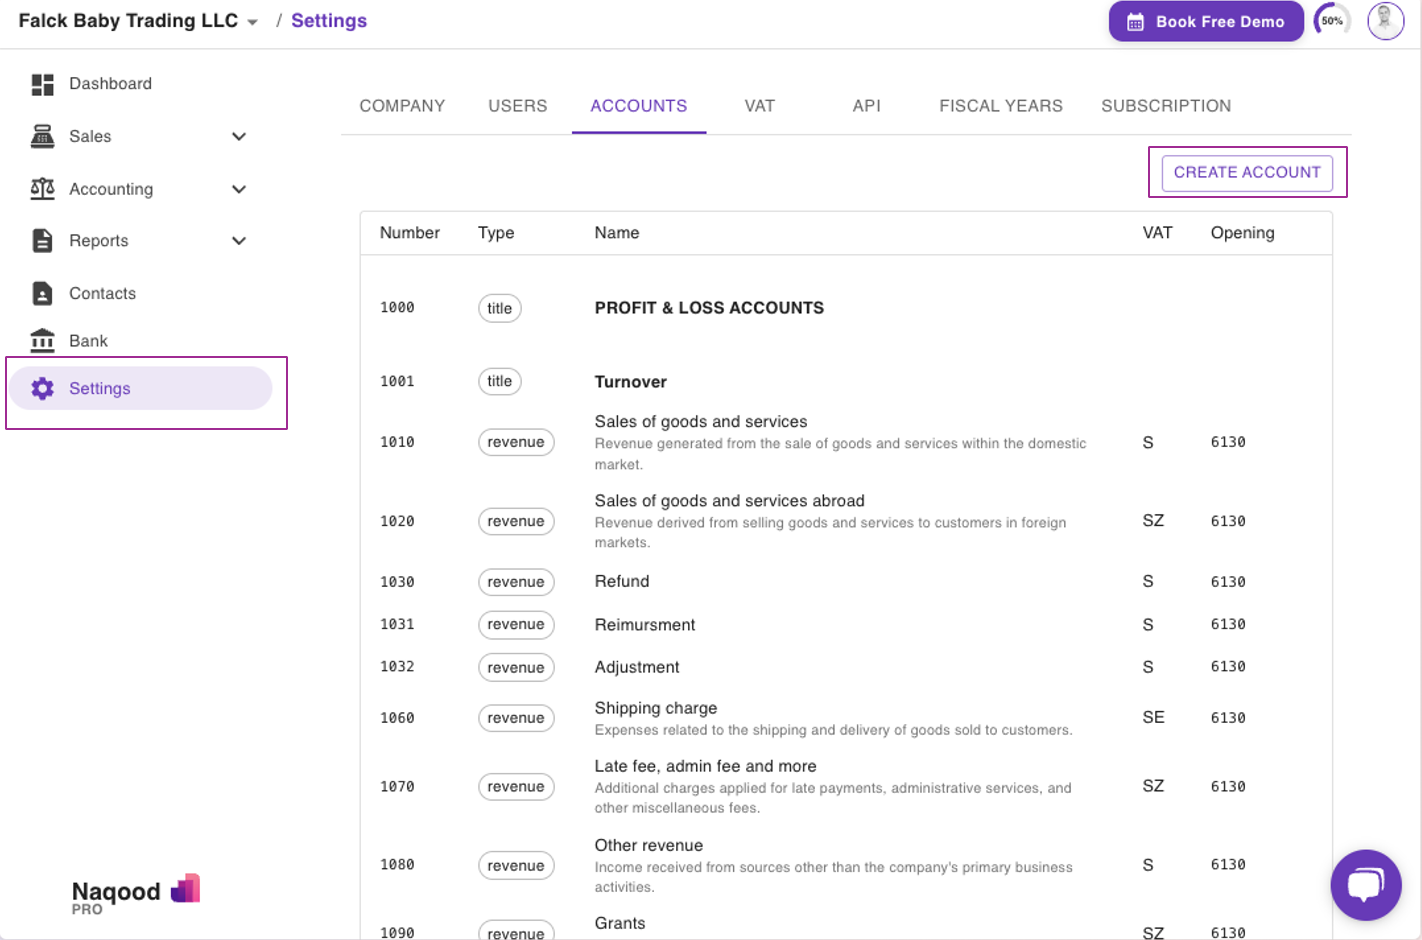Click the Bank building icon
This screenshot has height=940, width=1422.
click(42, 341)
